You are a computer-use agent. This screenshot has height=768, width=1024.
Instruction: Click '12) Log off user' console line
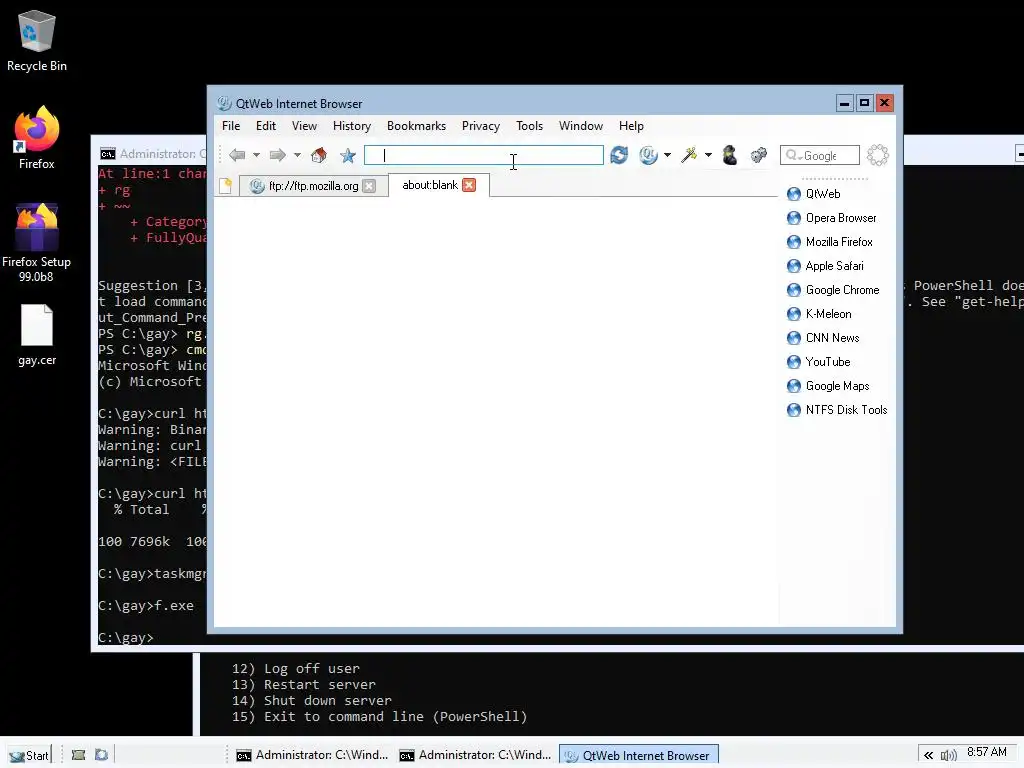click(x=296, y=669)
